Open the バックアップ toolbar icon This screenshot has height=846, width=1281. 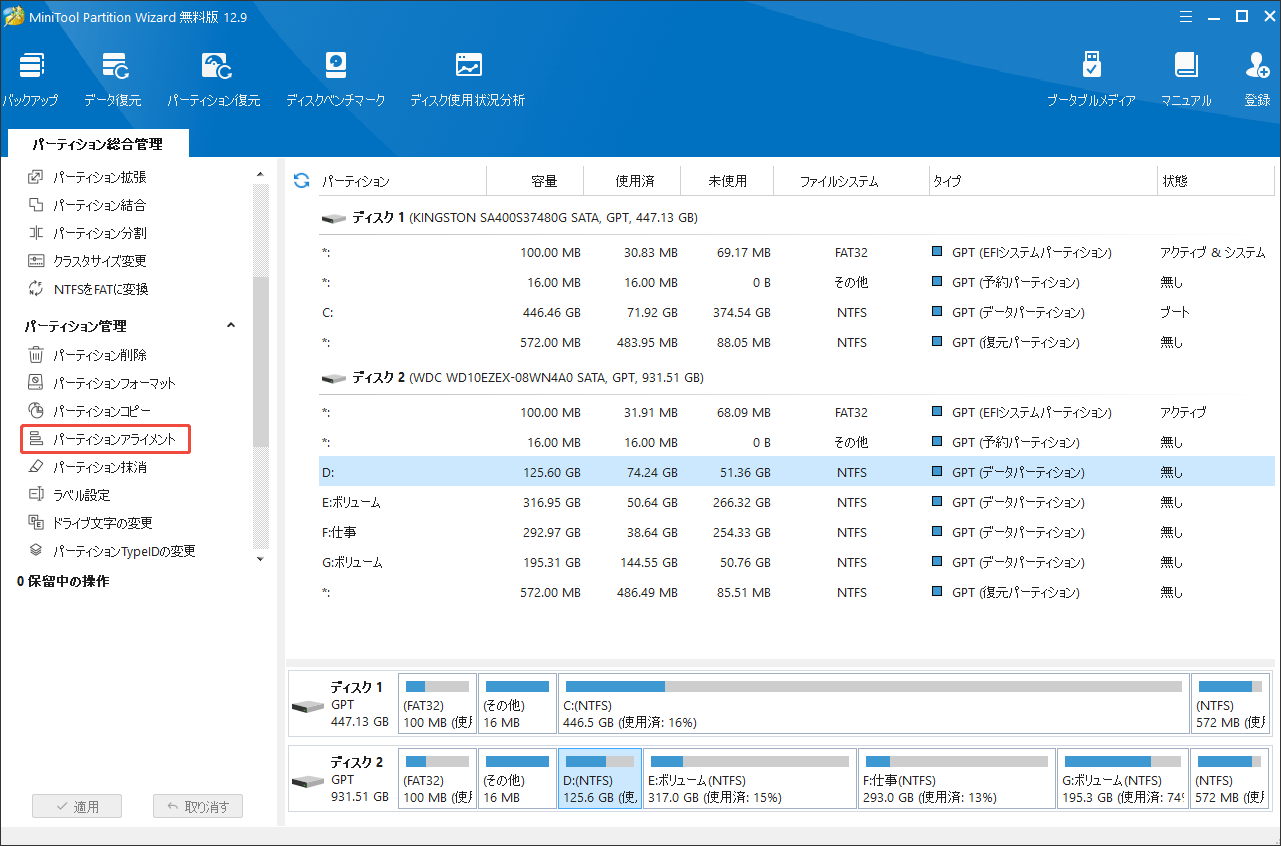tap(30, 78)
